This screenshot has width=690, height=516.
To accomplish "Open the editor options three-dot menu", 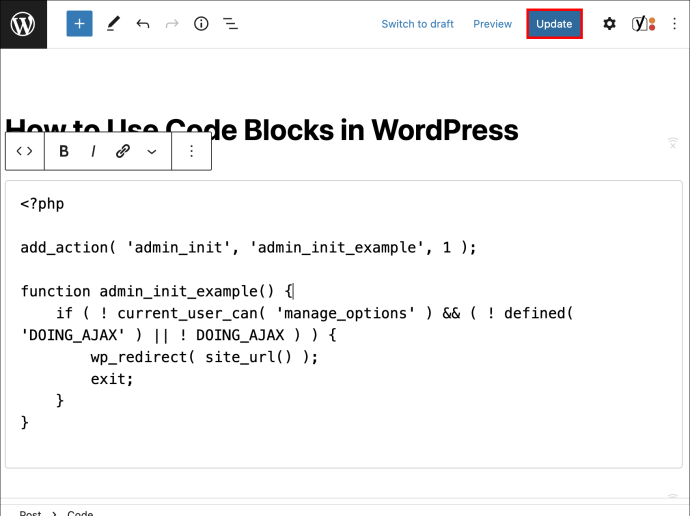I will point(674,24).
